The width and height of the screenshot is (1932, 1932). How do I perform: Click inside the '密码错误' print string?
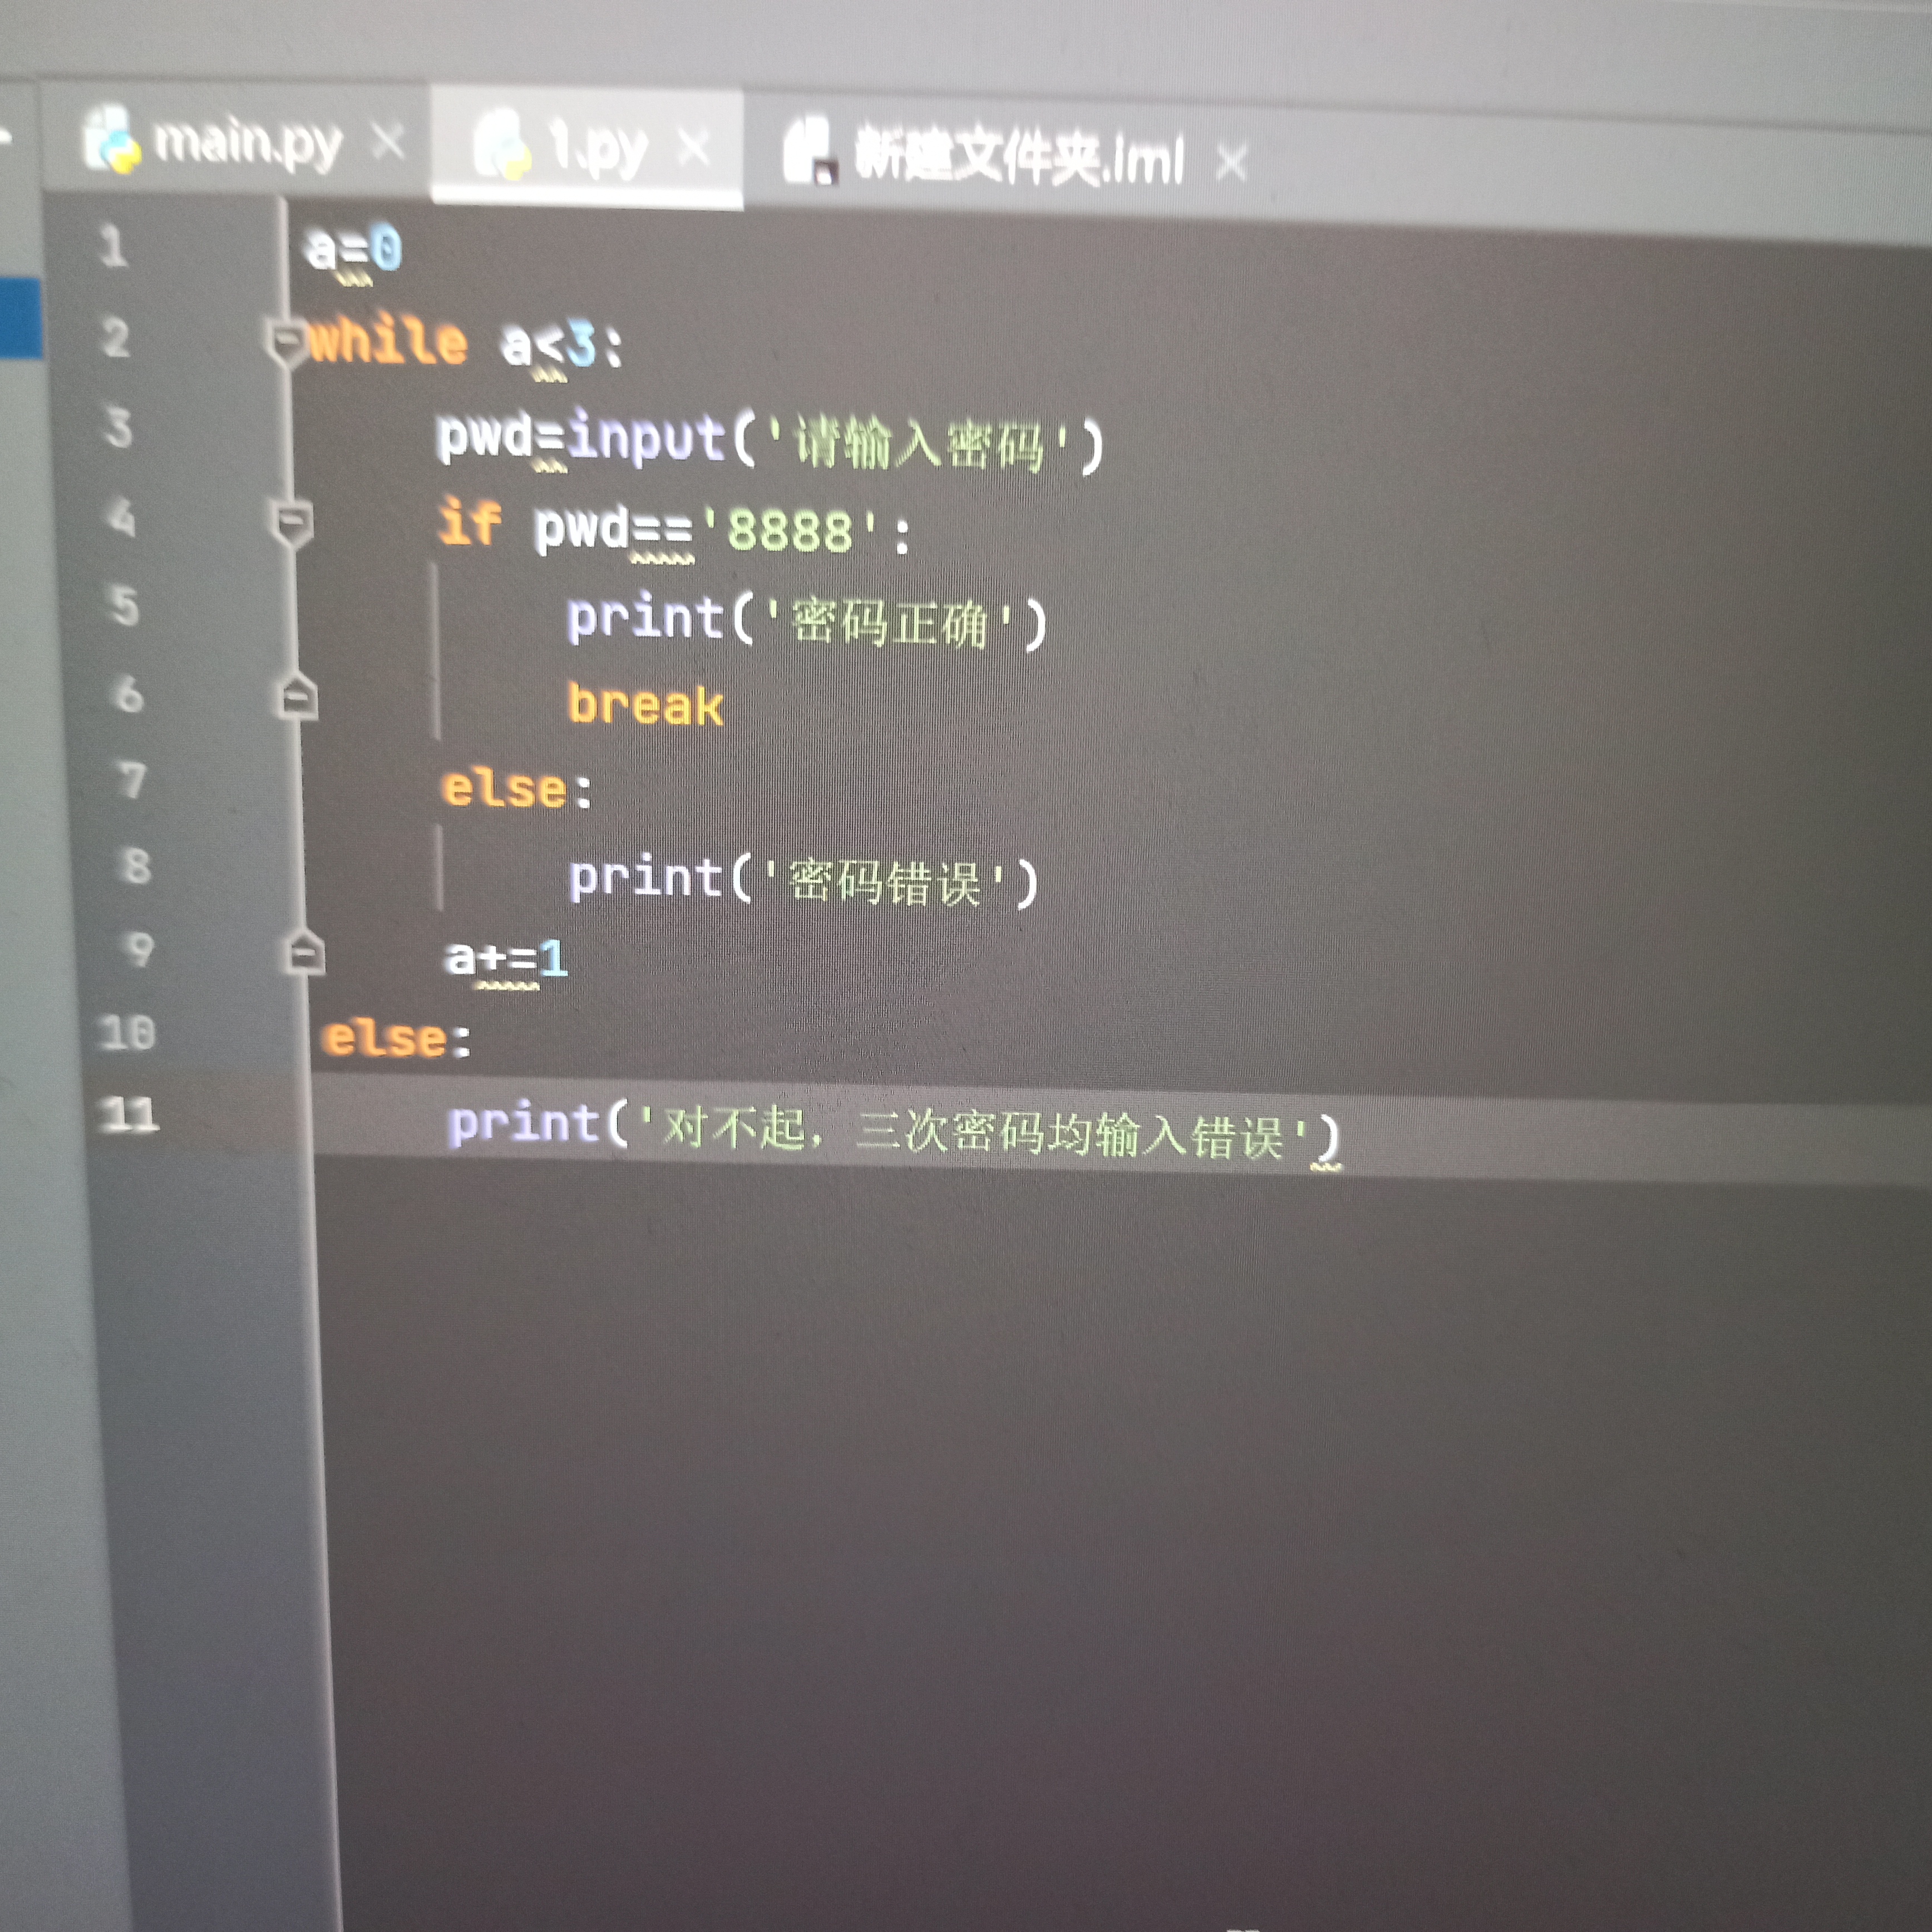[x=885, y=884]
